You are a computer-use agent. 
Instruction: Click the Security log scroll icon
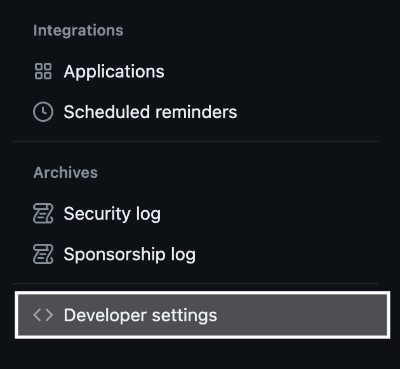pos(43,214)
